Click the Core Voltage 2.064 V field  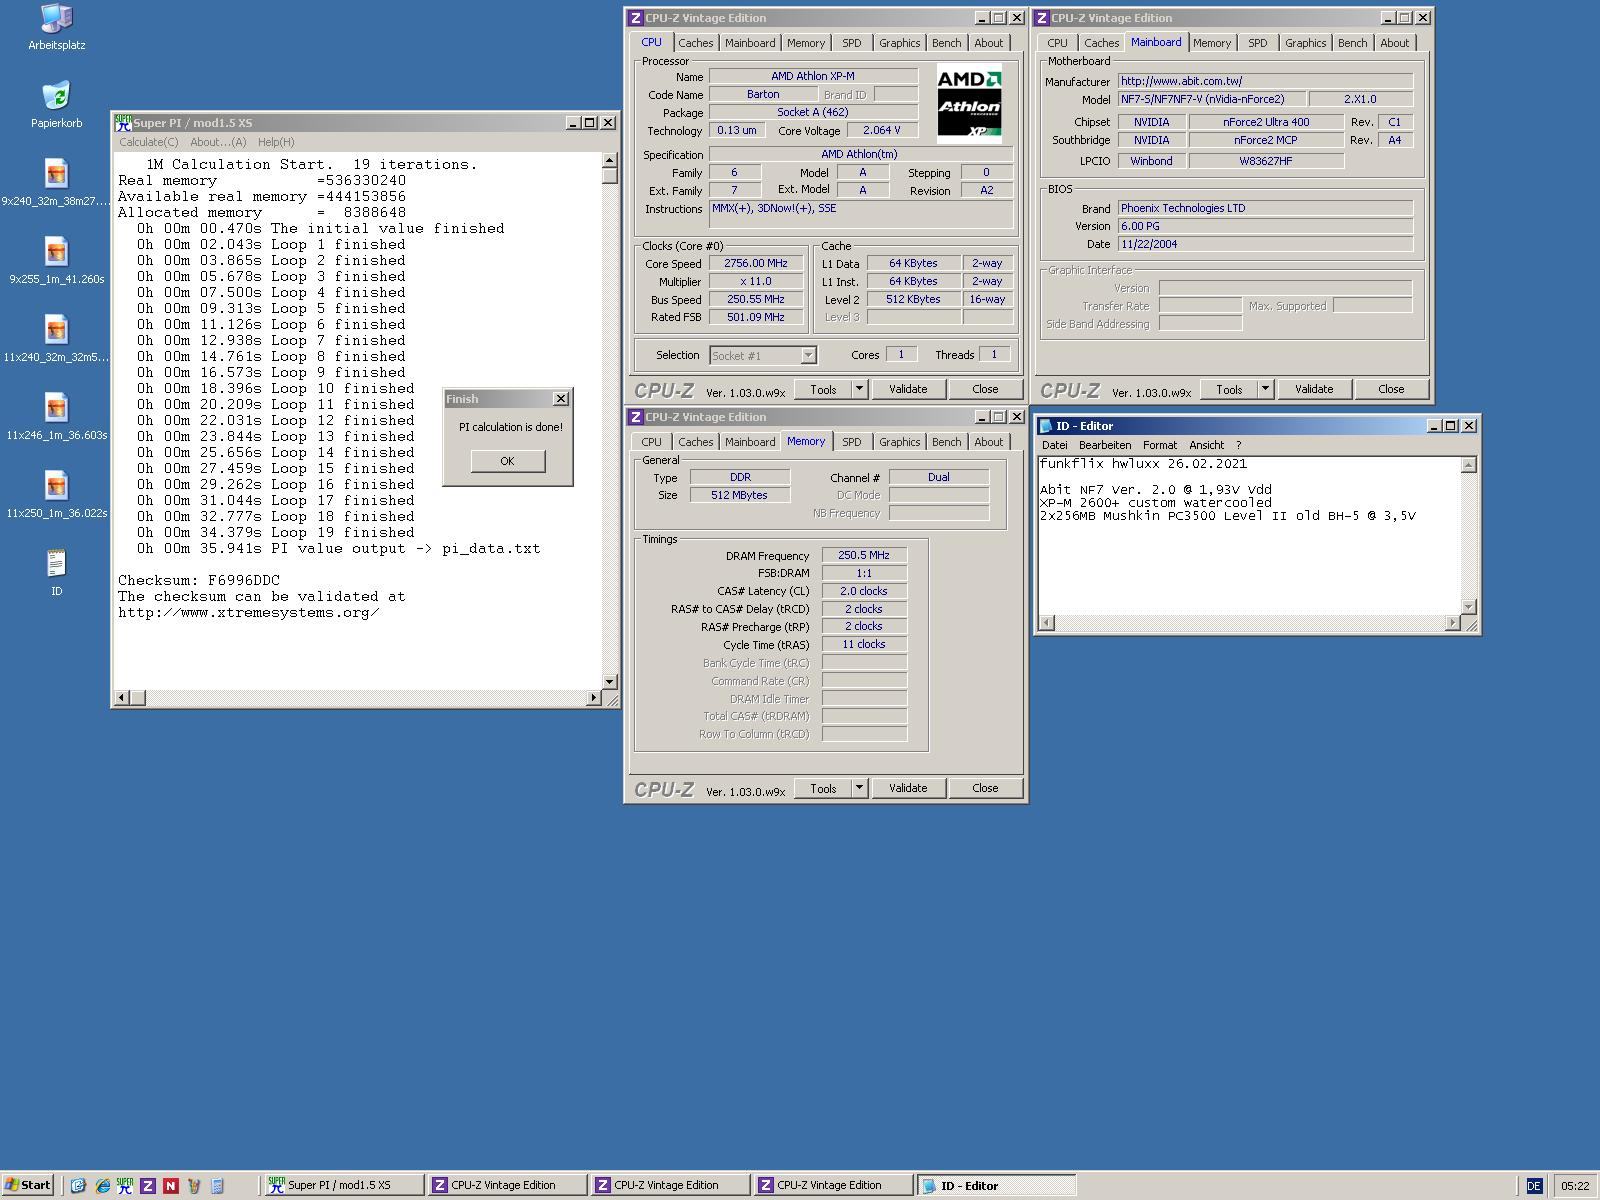882,130
